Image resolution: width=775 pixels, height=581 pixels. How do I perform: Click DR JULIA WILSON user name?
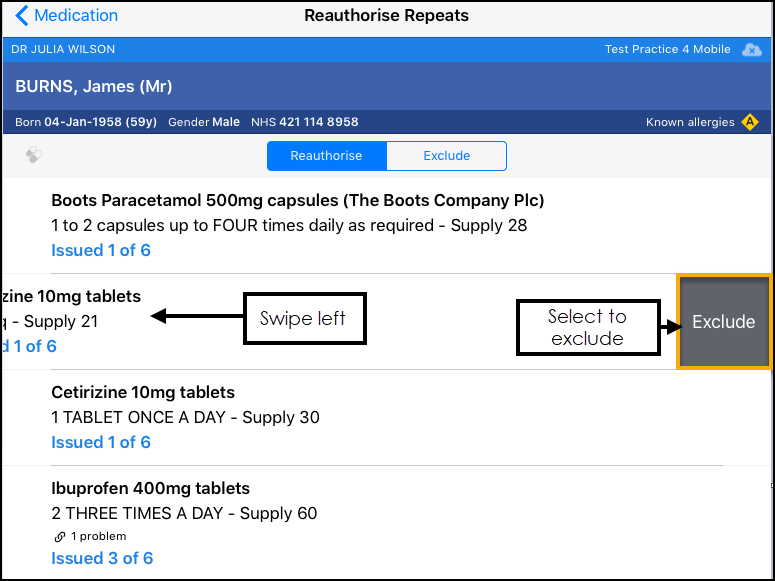point(63,49)
